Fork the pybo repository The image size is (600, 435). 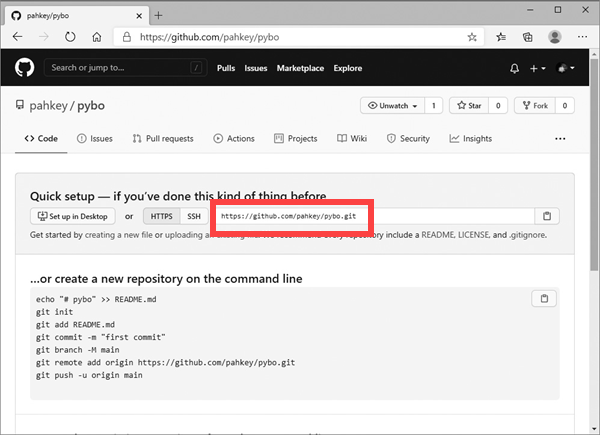[x=535, y=106]
